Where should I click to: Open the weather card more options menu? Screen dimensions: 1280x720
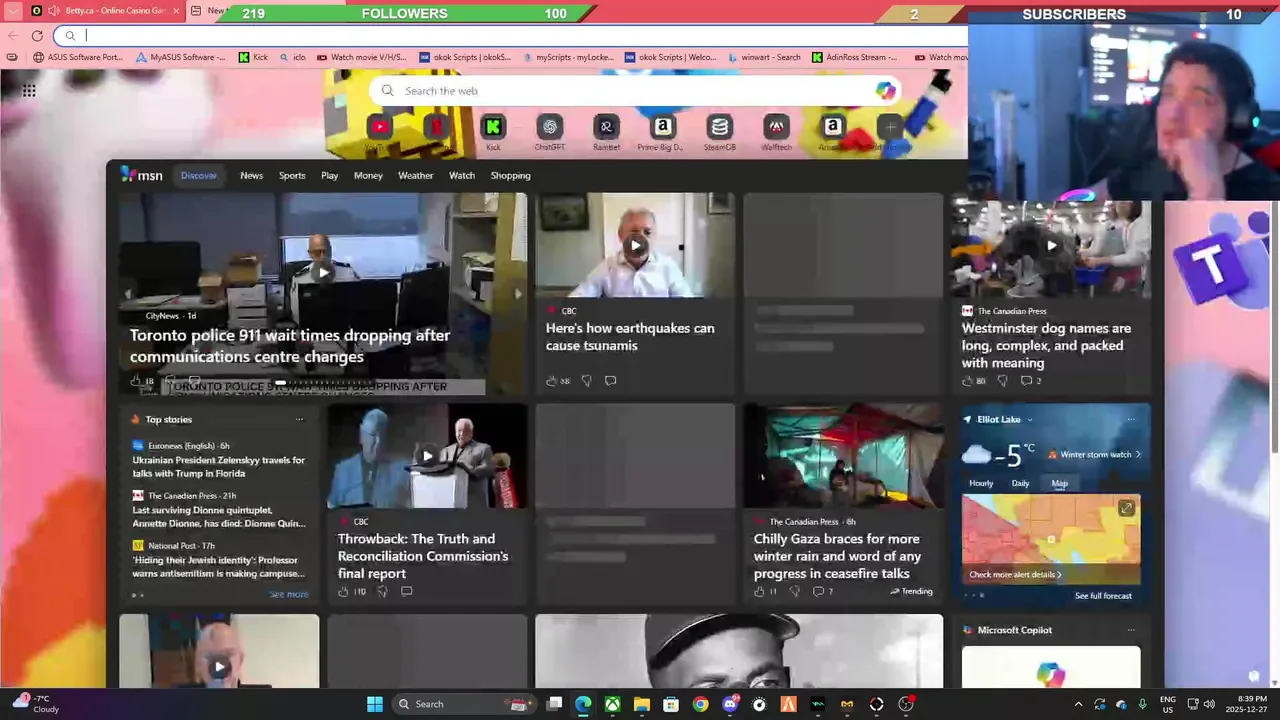click(1131, 420)
